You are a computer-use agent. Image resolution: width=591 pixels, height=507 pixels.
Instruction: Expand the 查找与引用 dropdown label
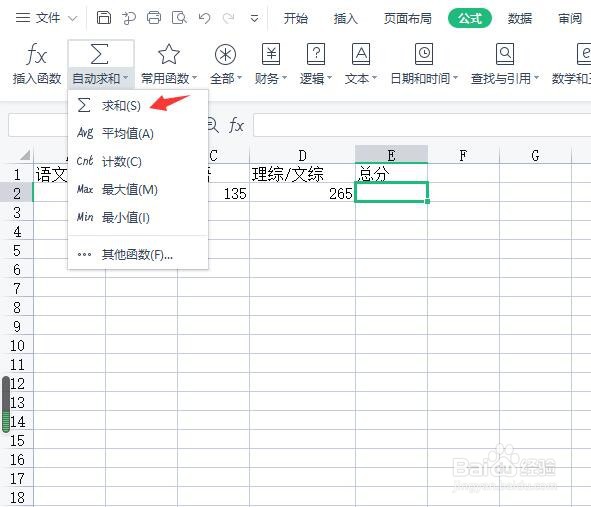[x=505, y=78]
